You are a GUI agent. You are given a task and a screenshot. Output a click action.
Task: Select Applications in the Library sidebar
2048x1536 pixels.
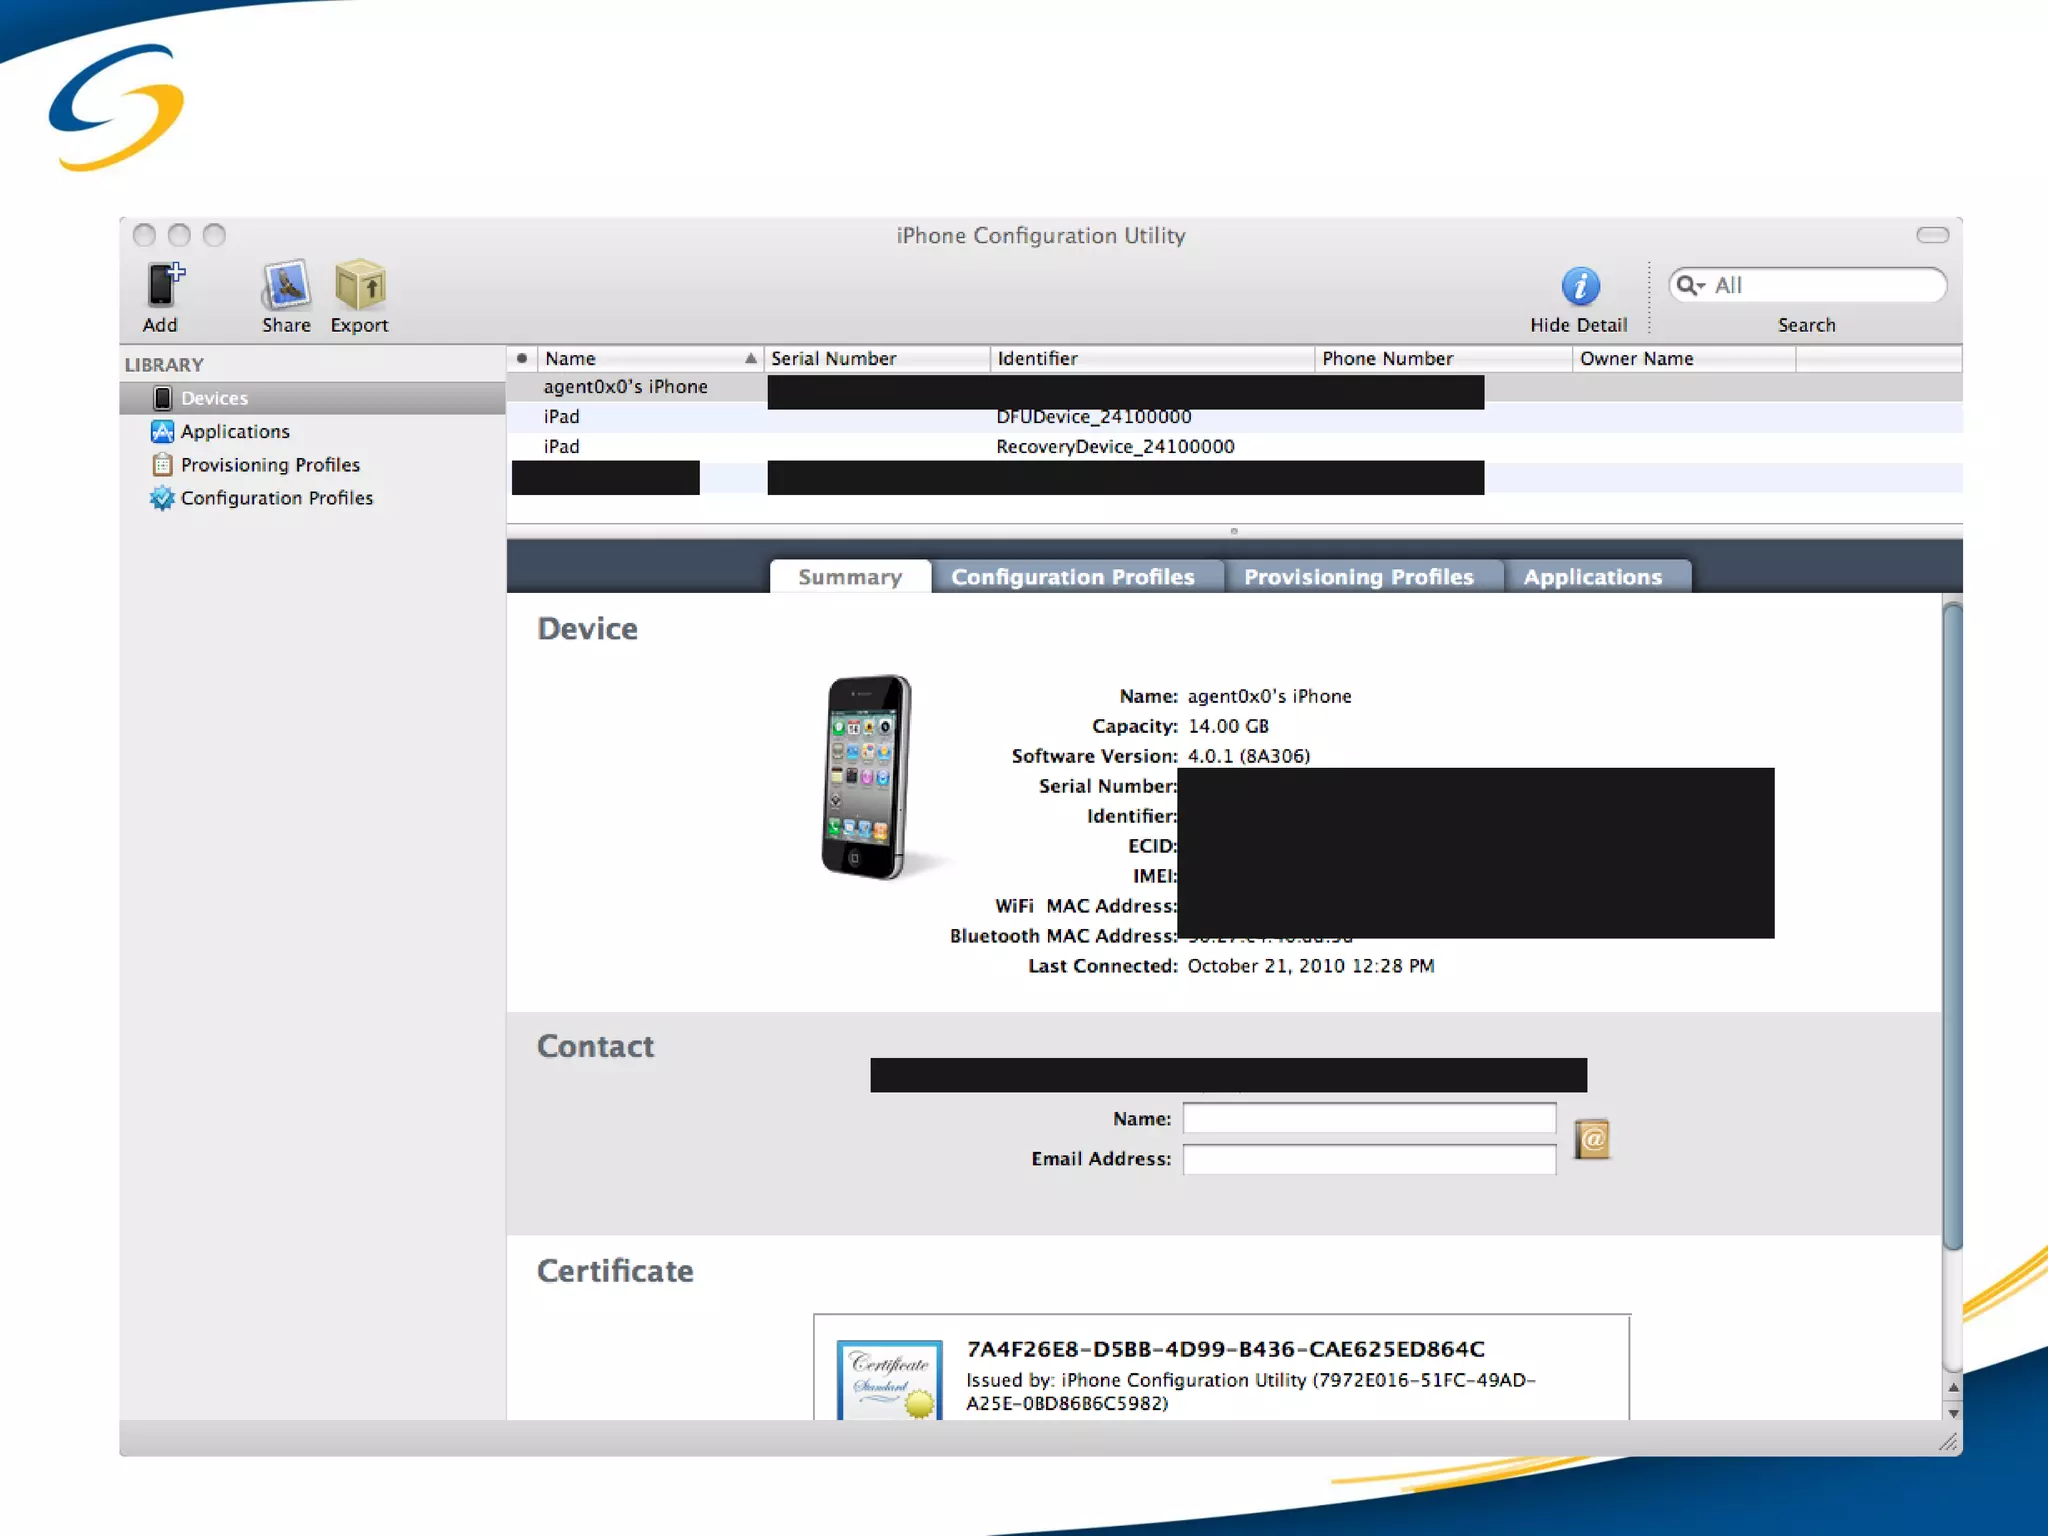coord(234,432)
